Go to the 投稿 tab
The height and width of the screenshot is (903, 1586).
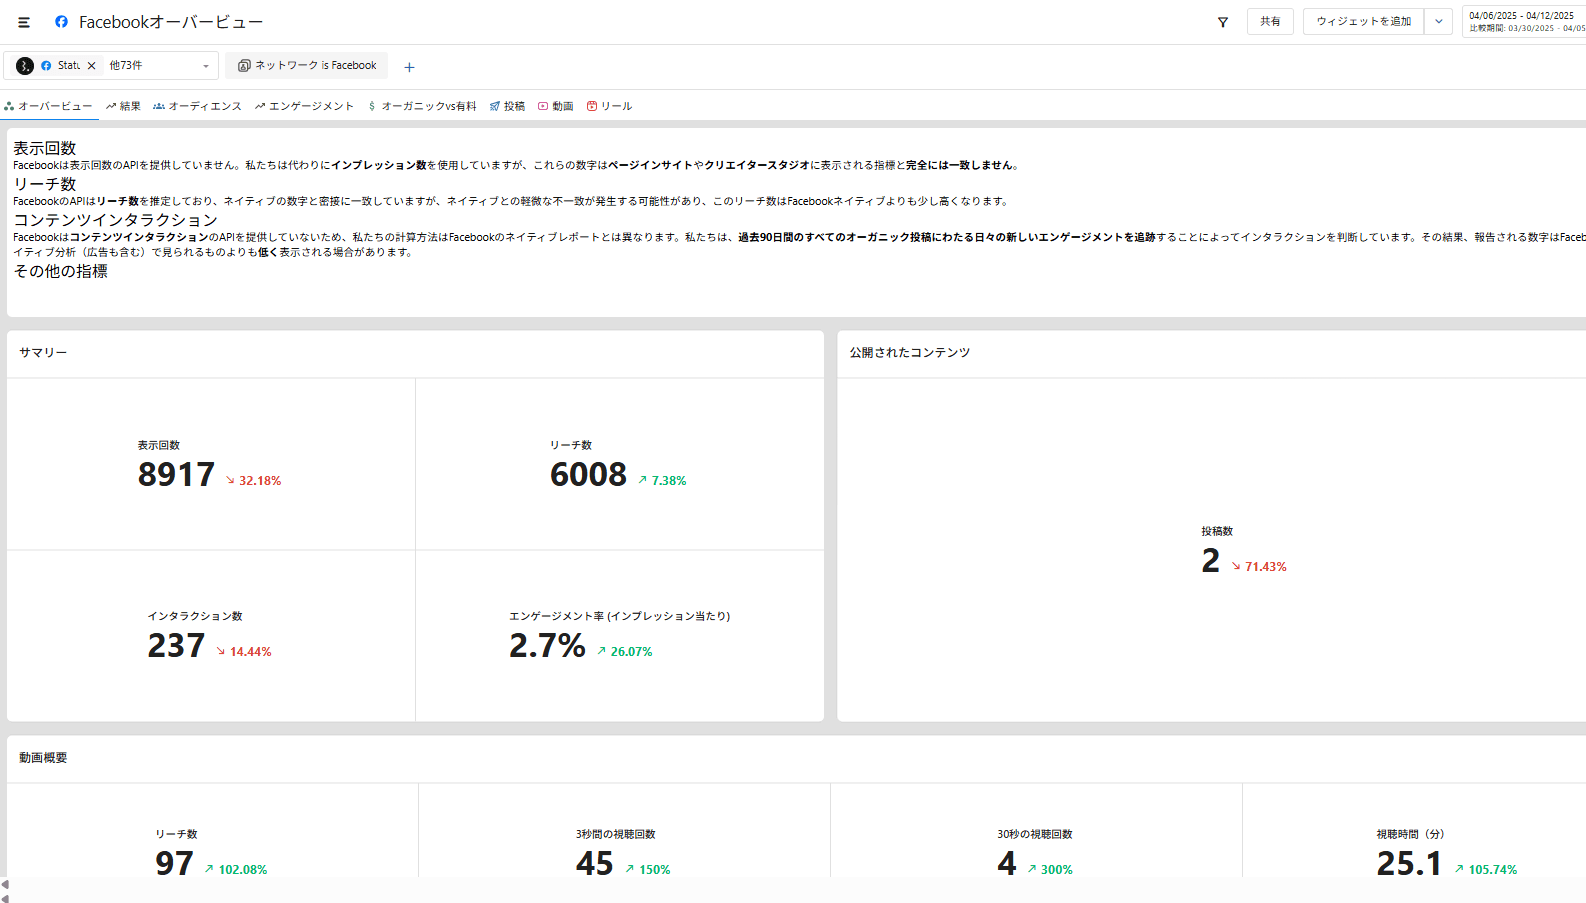(507, 106)
